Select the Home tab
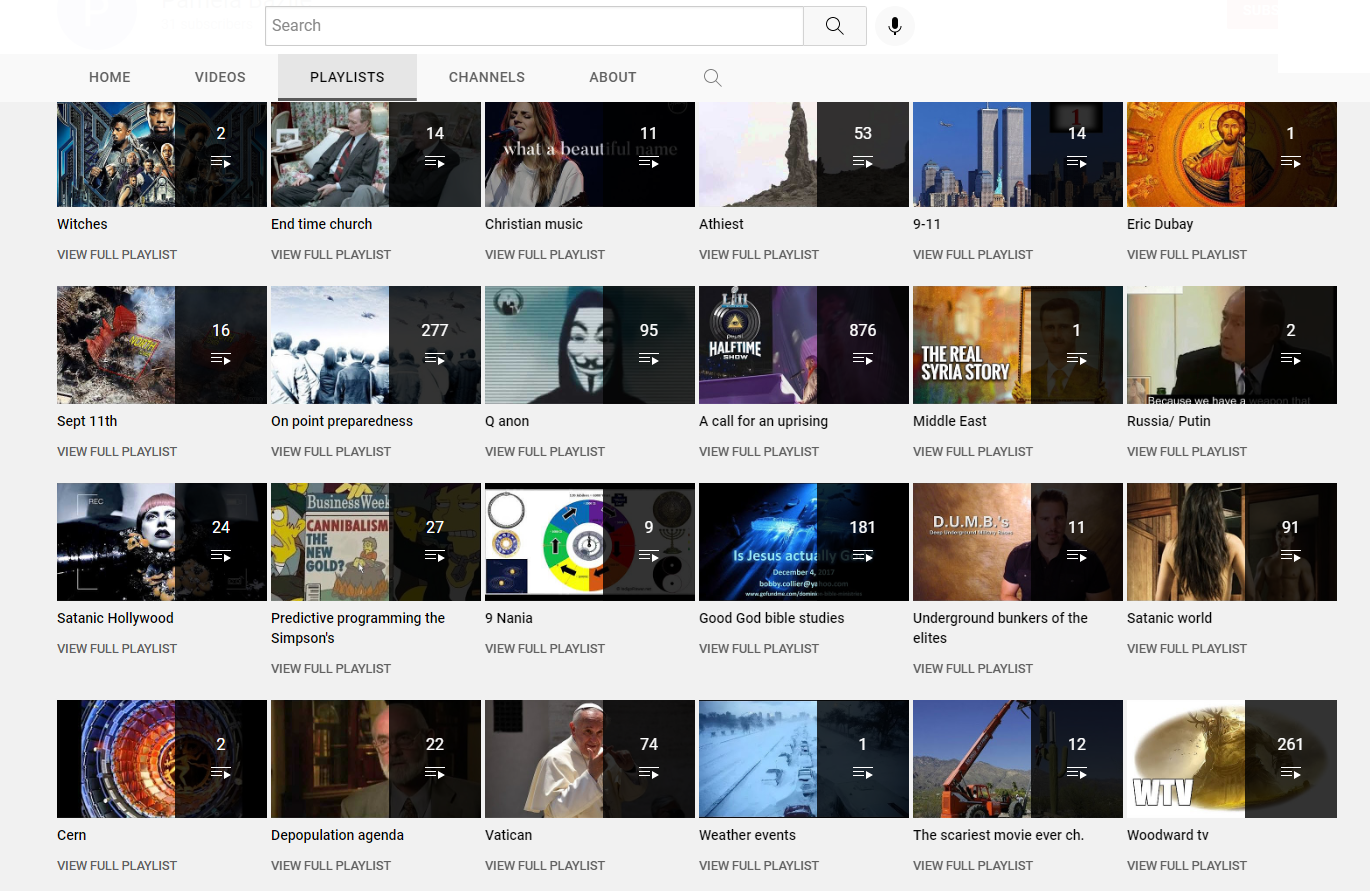This screenshot has height=891, width=1370. (x=110, y=77)
